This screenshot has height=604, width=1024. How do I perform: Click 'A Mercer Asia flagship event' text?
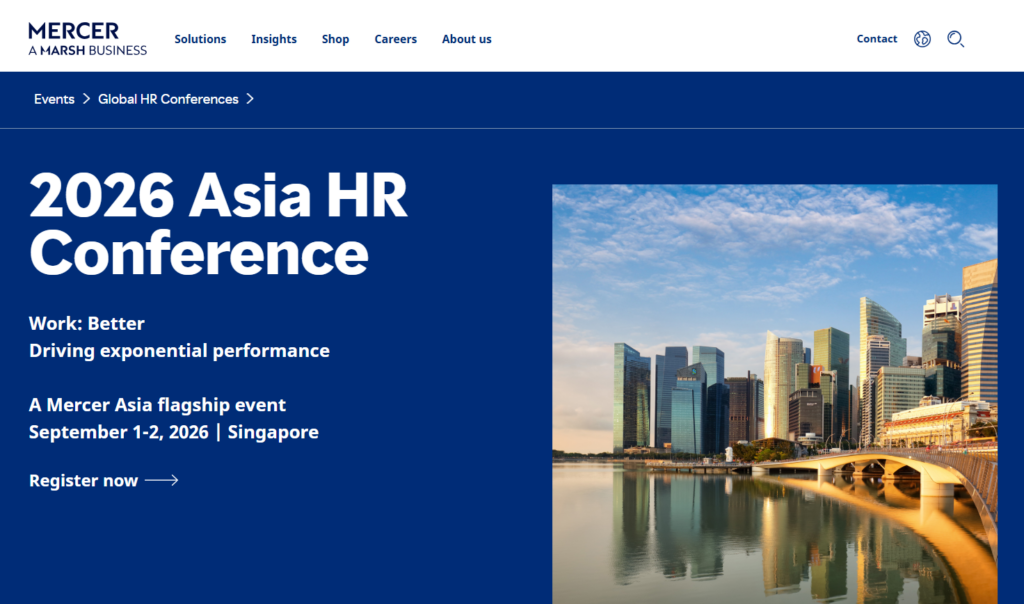(x=157, y=405)
